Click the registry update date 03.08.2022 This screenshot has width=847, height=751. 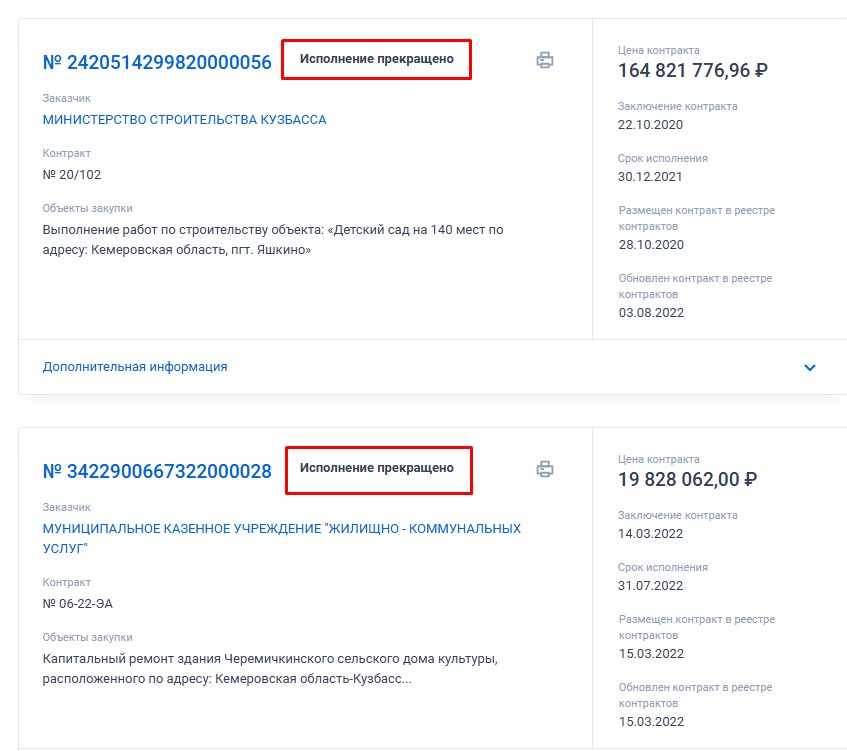coord(651,313)
